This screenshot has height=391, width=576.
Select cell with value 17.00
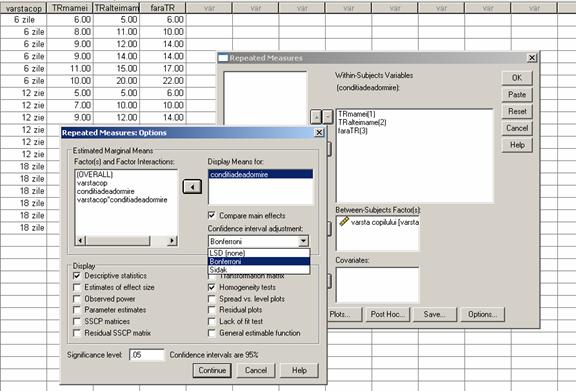pos(163,69)
